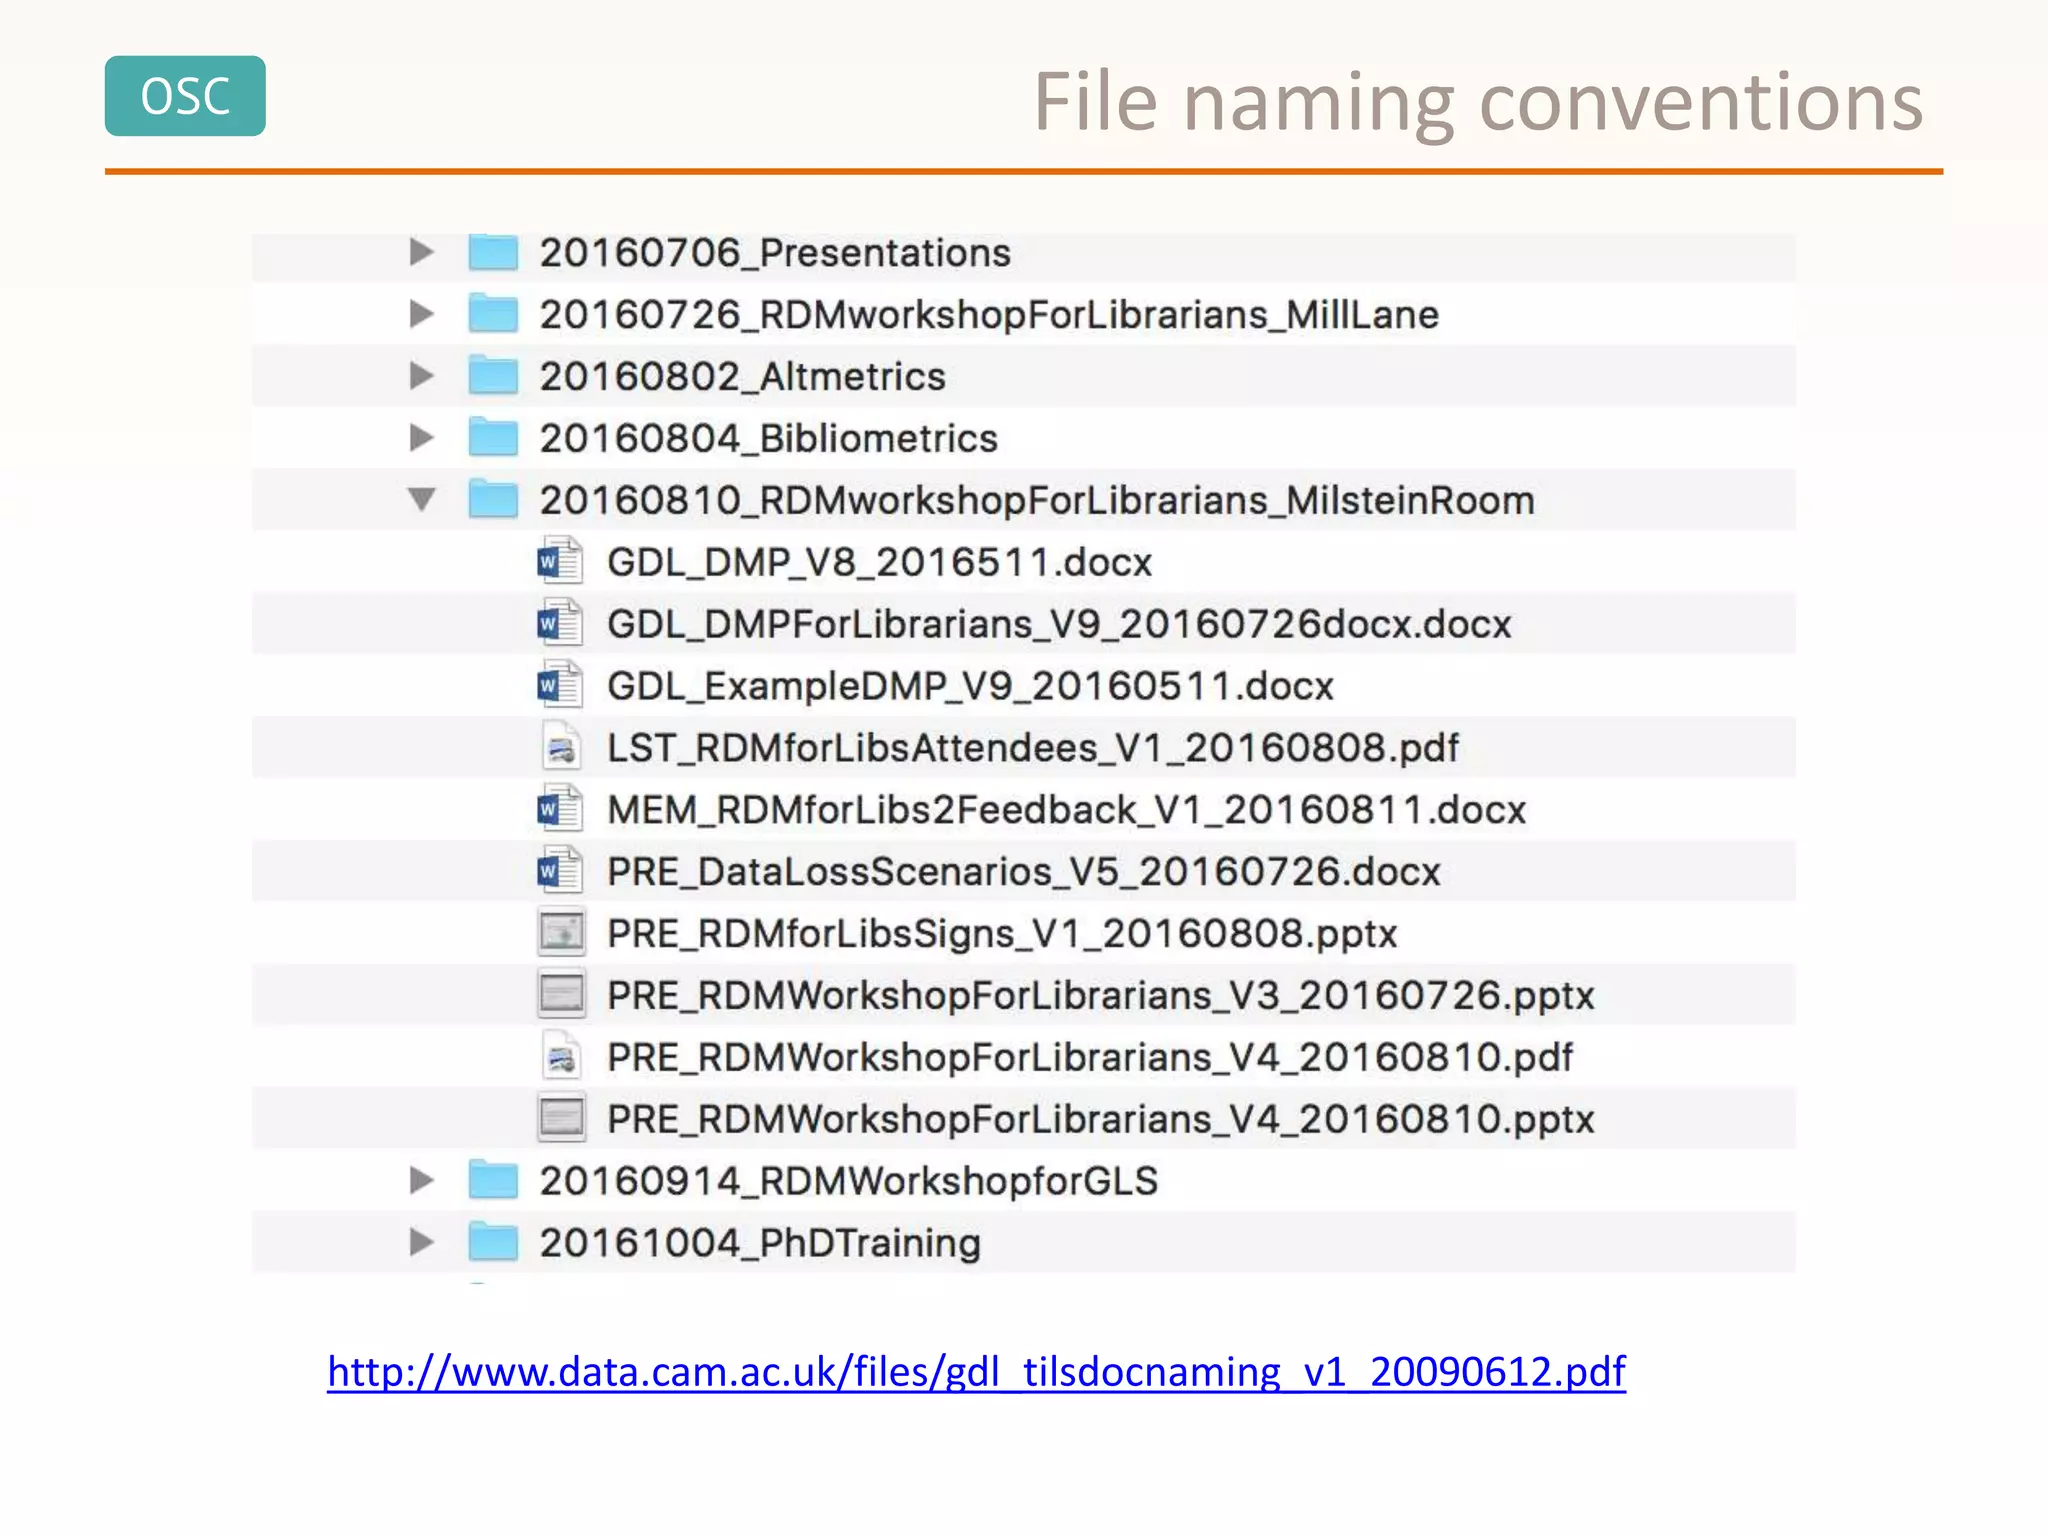Select file name GDL_ExampleDMP_V9_20160511.docx
The image size is (2048, 1536).
pos(971,686)
